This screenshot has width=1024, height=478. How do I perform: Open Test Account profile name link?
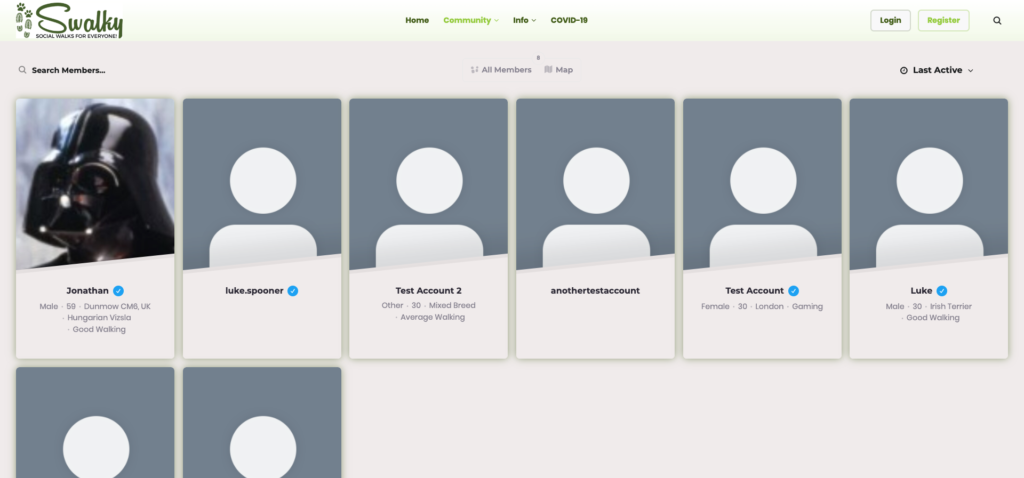[x=754, y=291]
